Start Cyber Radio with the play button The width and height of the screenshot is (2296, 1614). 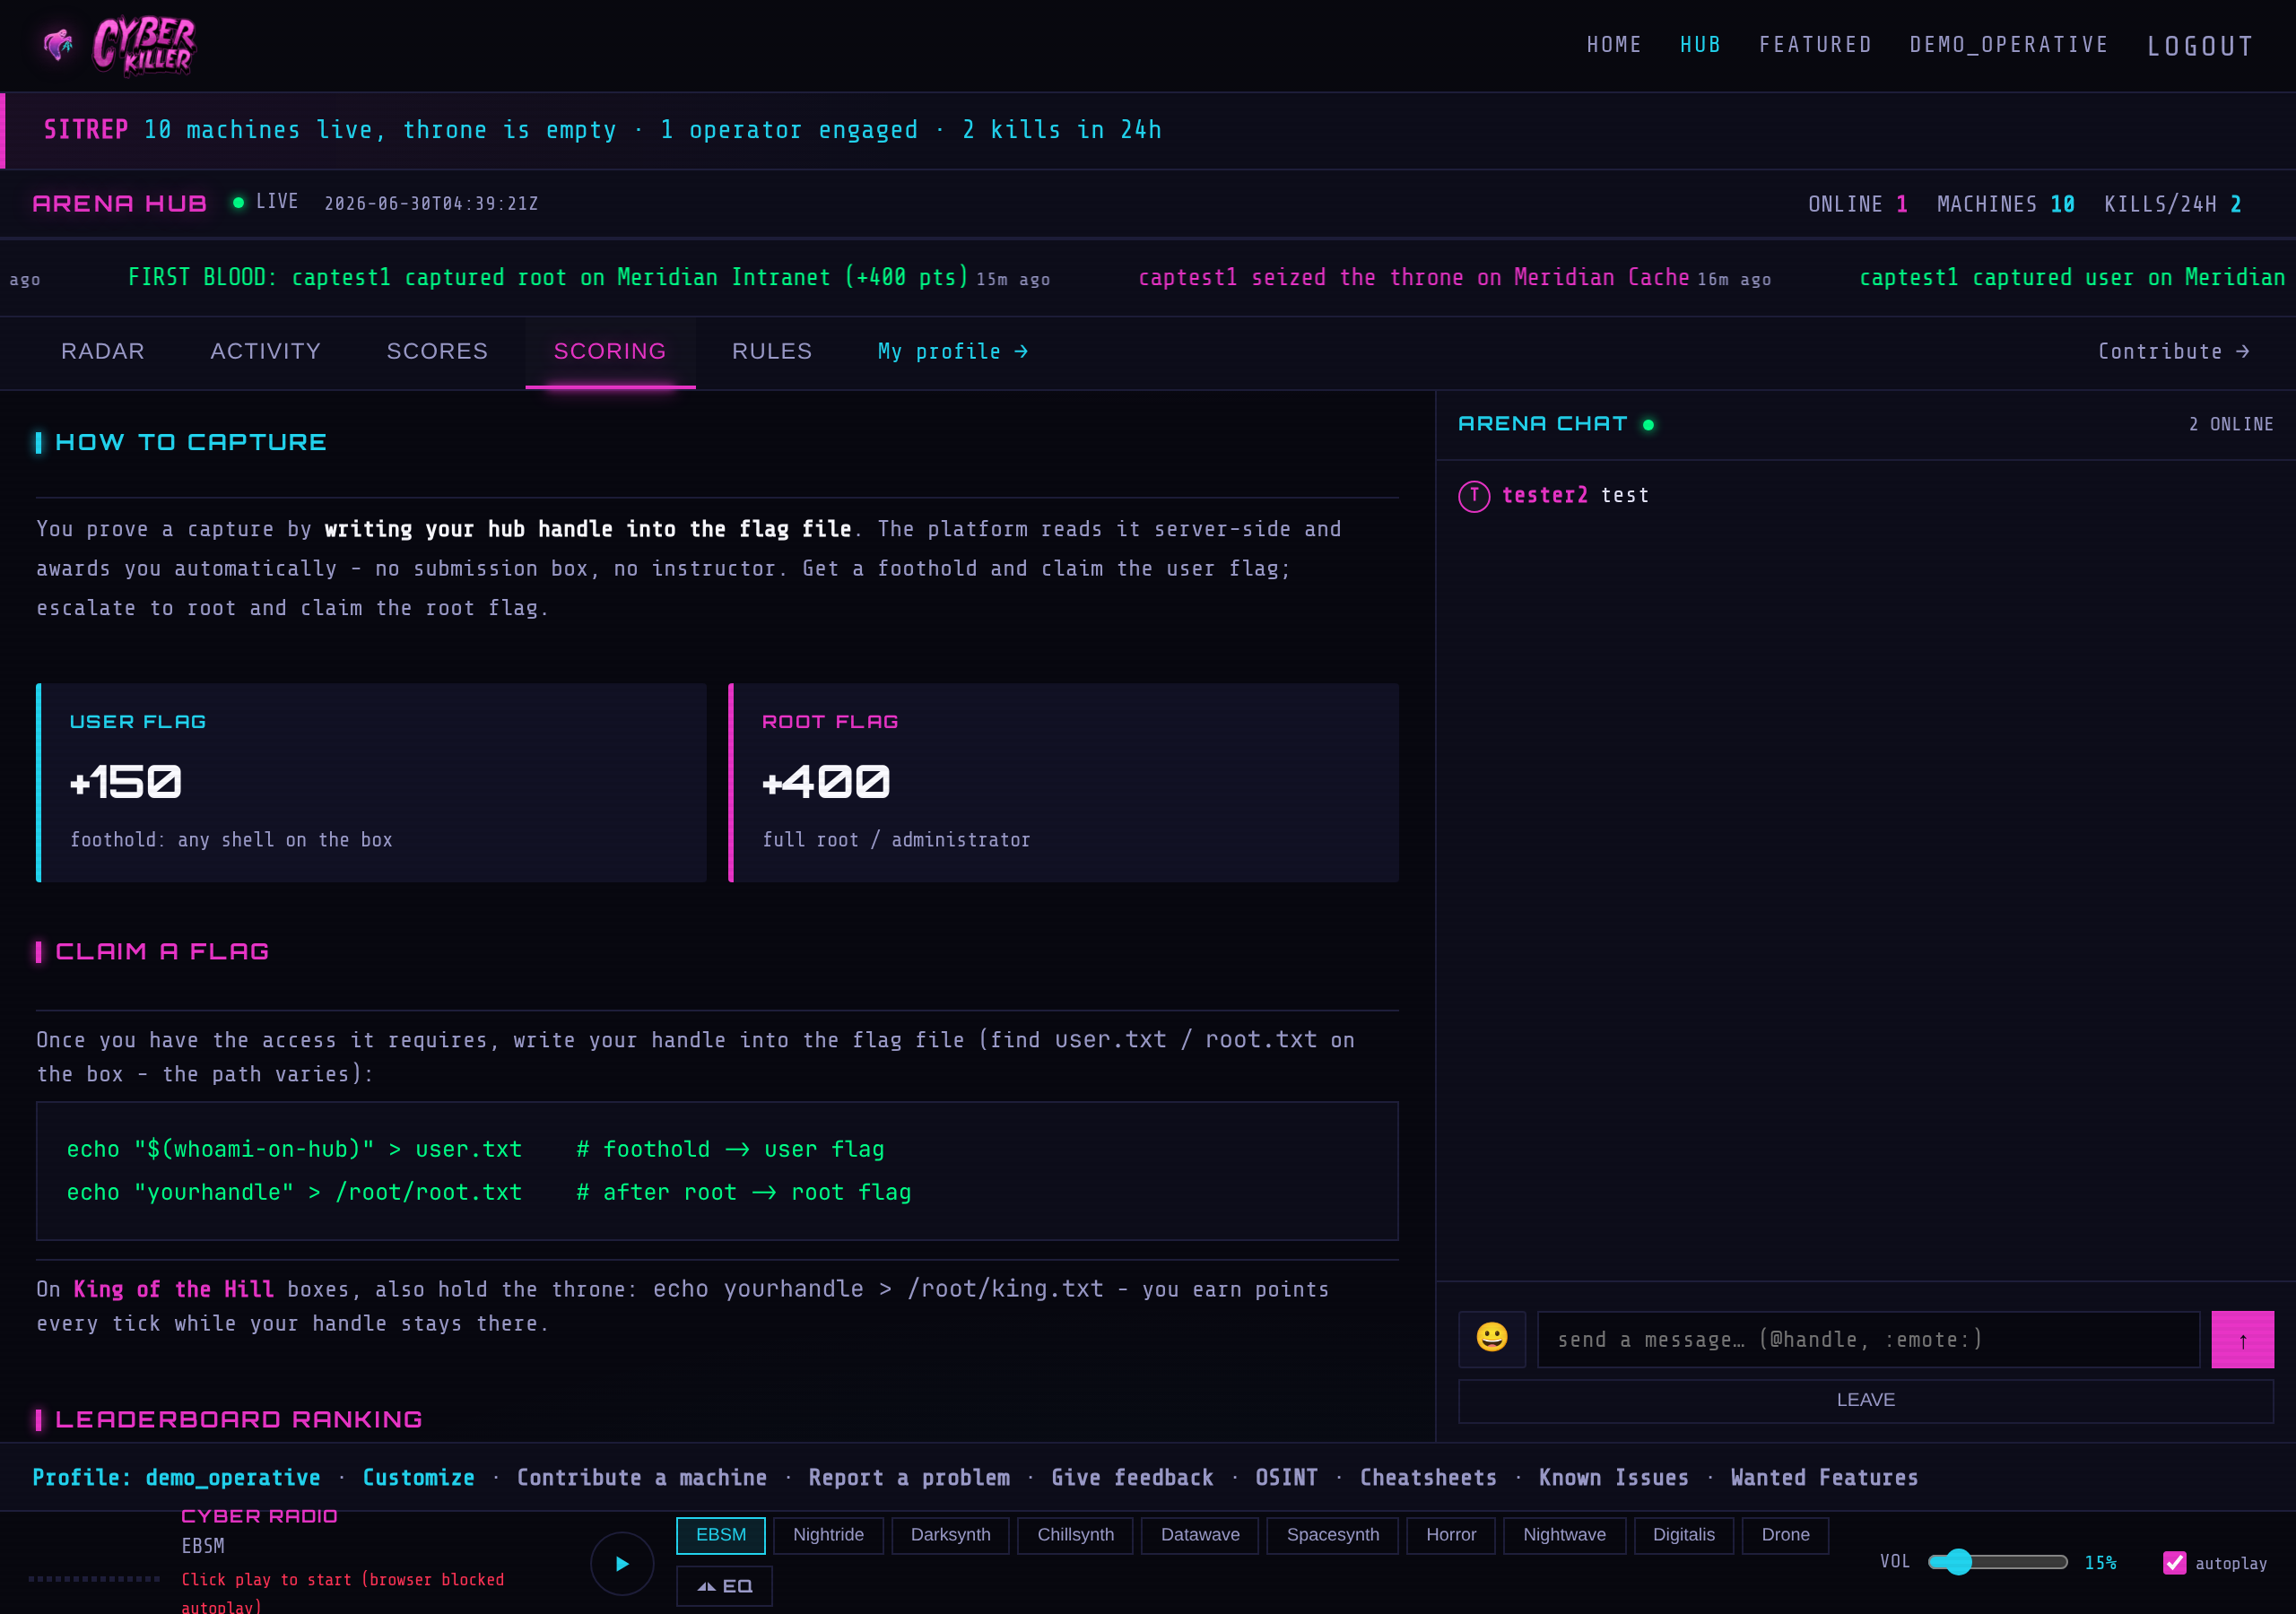point(622,1563)
